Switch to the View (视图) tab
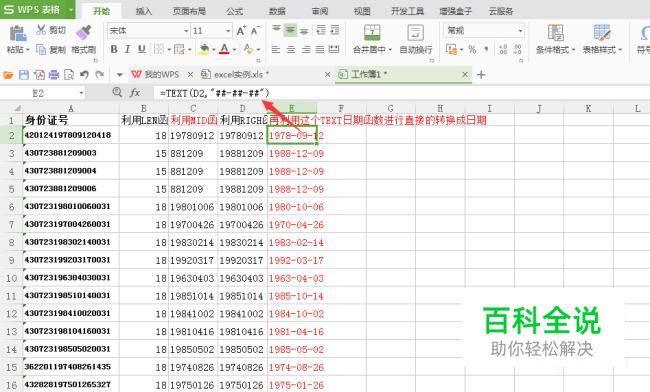The image size is (650, 392). pyautogui.click(x=362, y=11)
